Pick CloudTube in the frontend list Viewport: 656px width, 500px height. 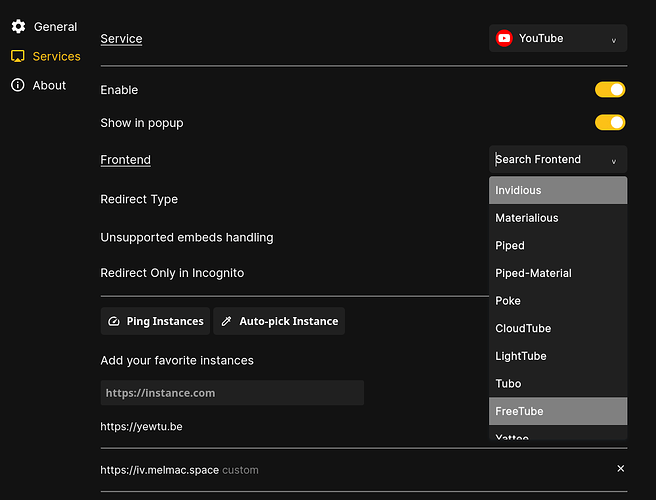pos(558,328)
